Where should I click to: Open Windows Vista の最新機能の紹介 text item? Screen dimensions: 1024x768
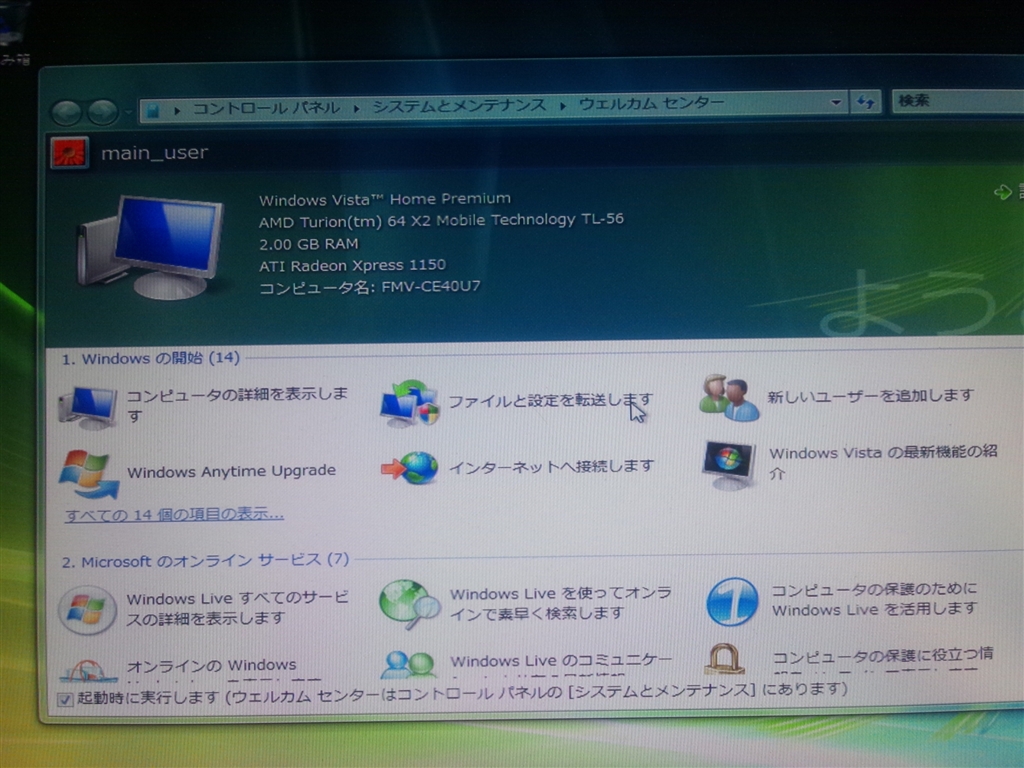883,462
